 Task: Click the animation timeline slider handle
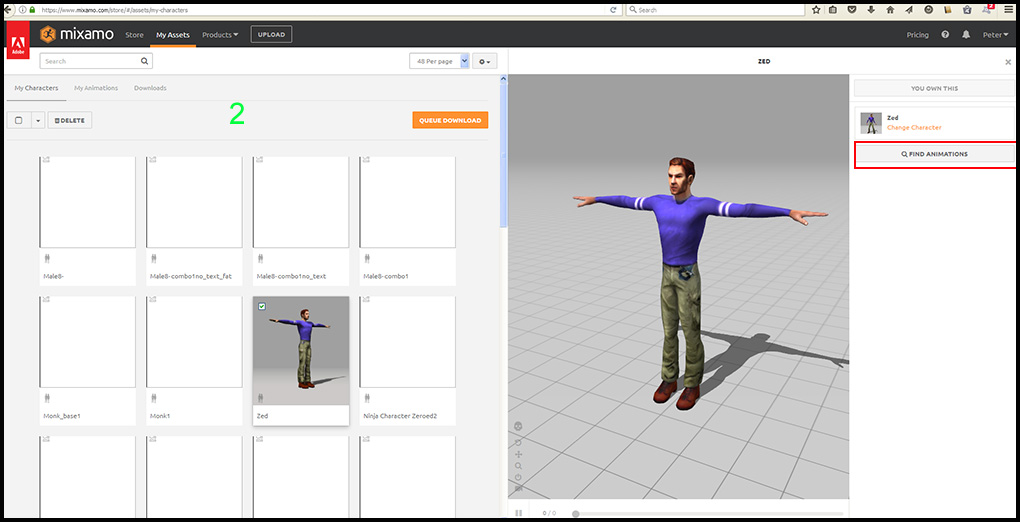(x=576, y=514)
